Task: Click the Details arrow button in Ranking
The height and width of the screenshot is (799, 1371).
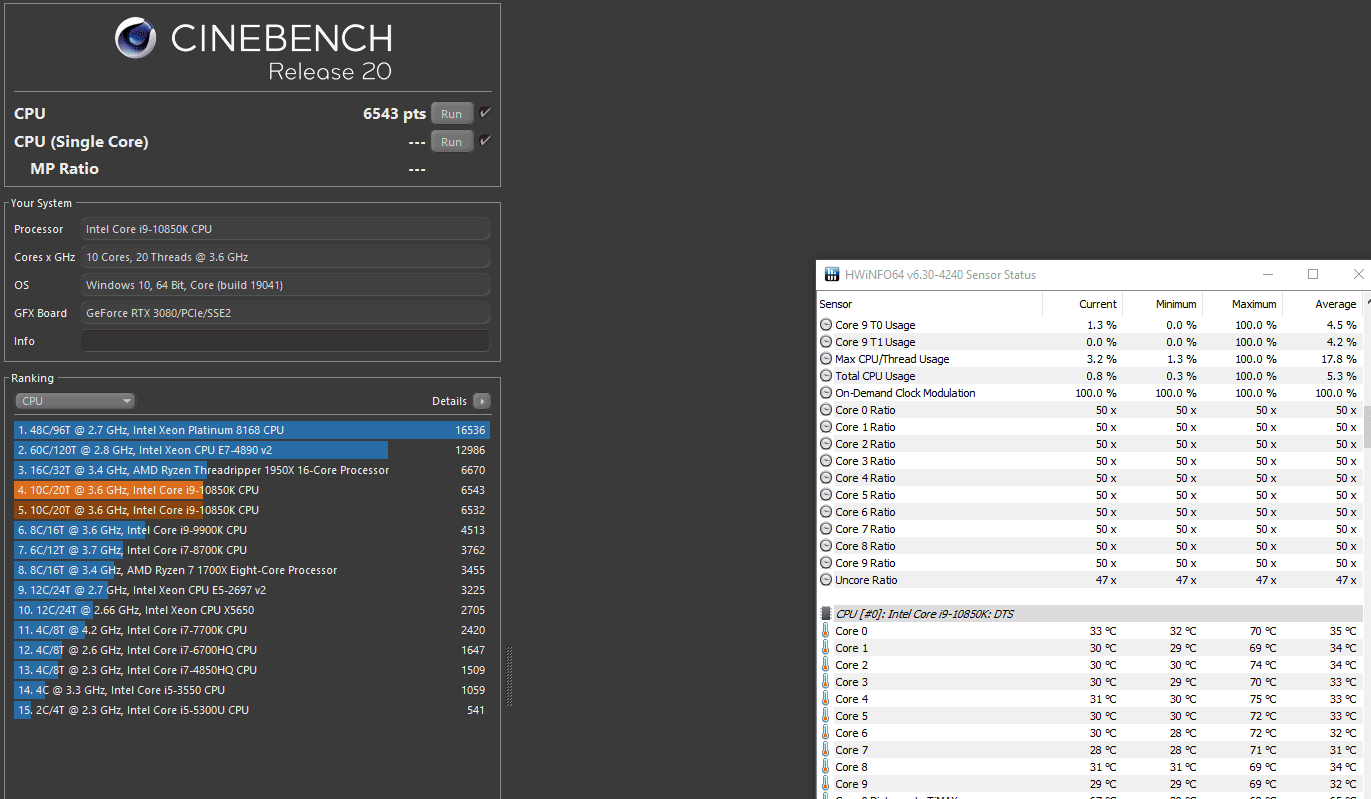Action: pos(482,401)
